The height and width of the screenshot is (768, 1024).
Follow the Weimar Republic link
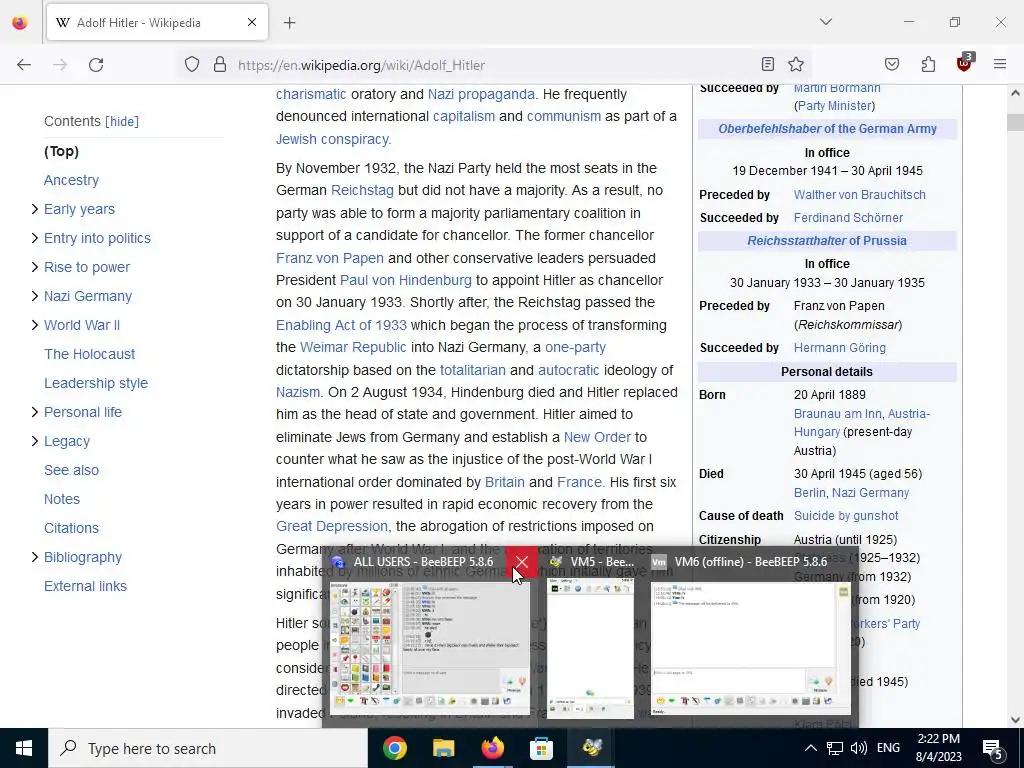pyautogui.click(x=353, y=347)
